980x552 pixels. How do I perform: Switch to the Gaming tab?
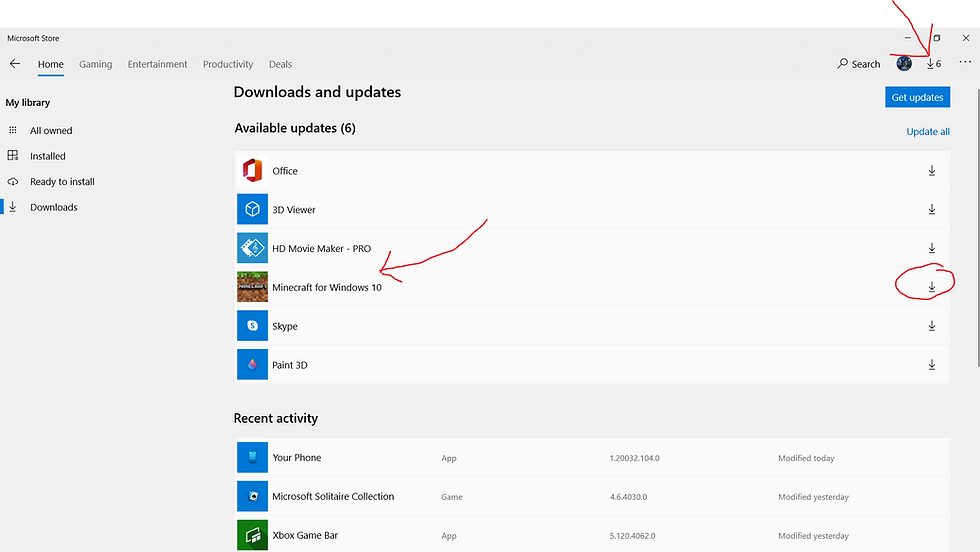coord(96,64)
